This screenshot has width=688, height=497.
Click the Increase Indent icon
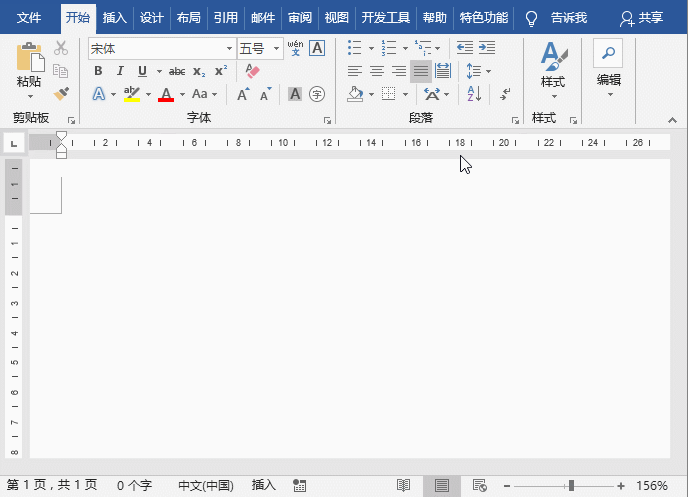[487, 47]
